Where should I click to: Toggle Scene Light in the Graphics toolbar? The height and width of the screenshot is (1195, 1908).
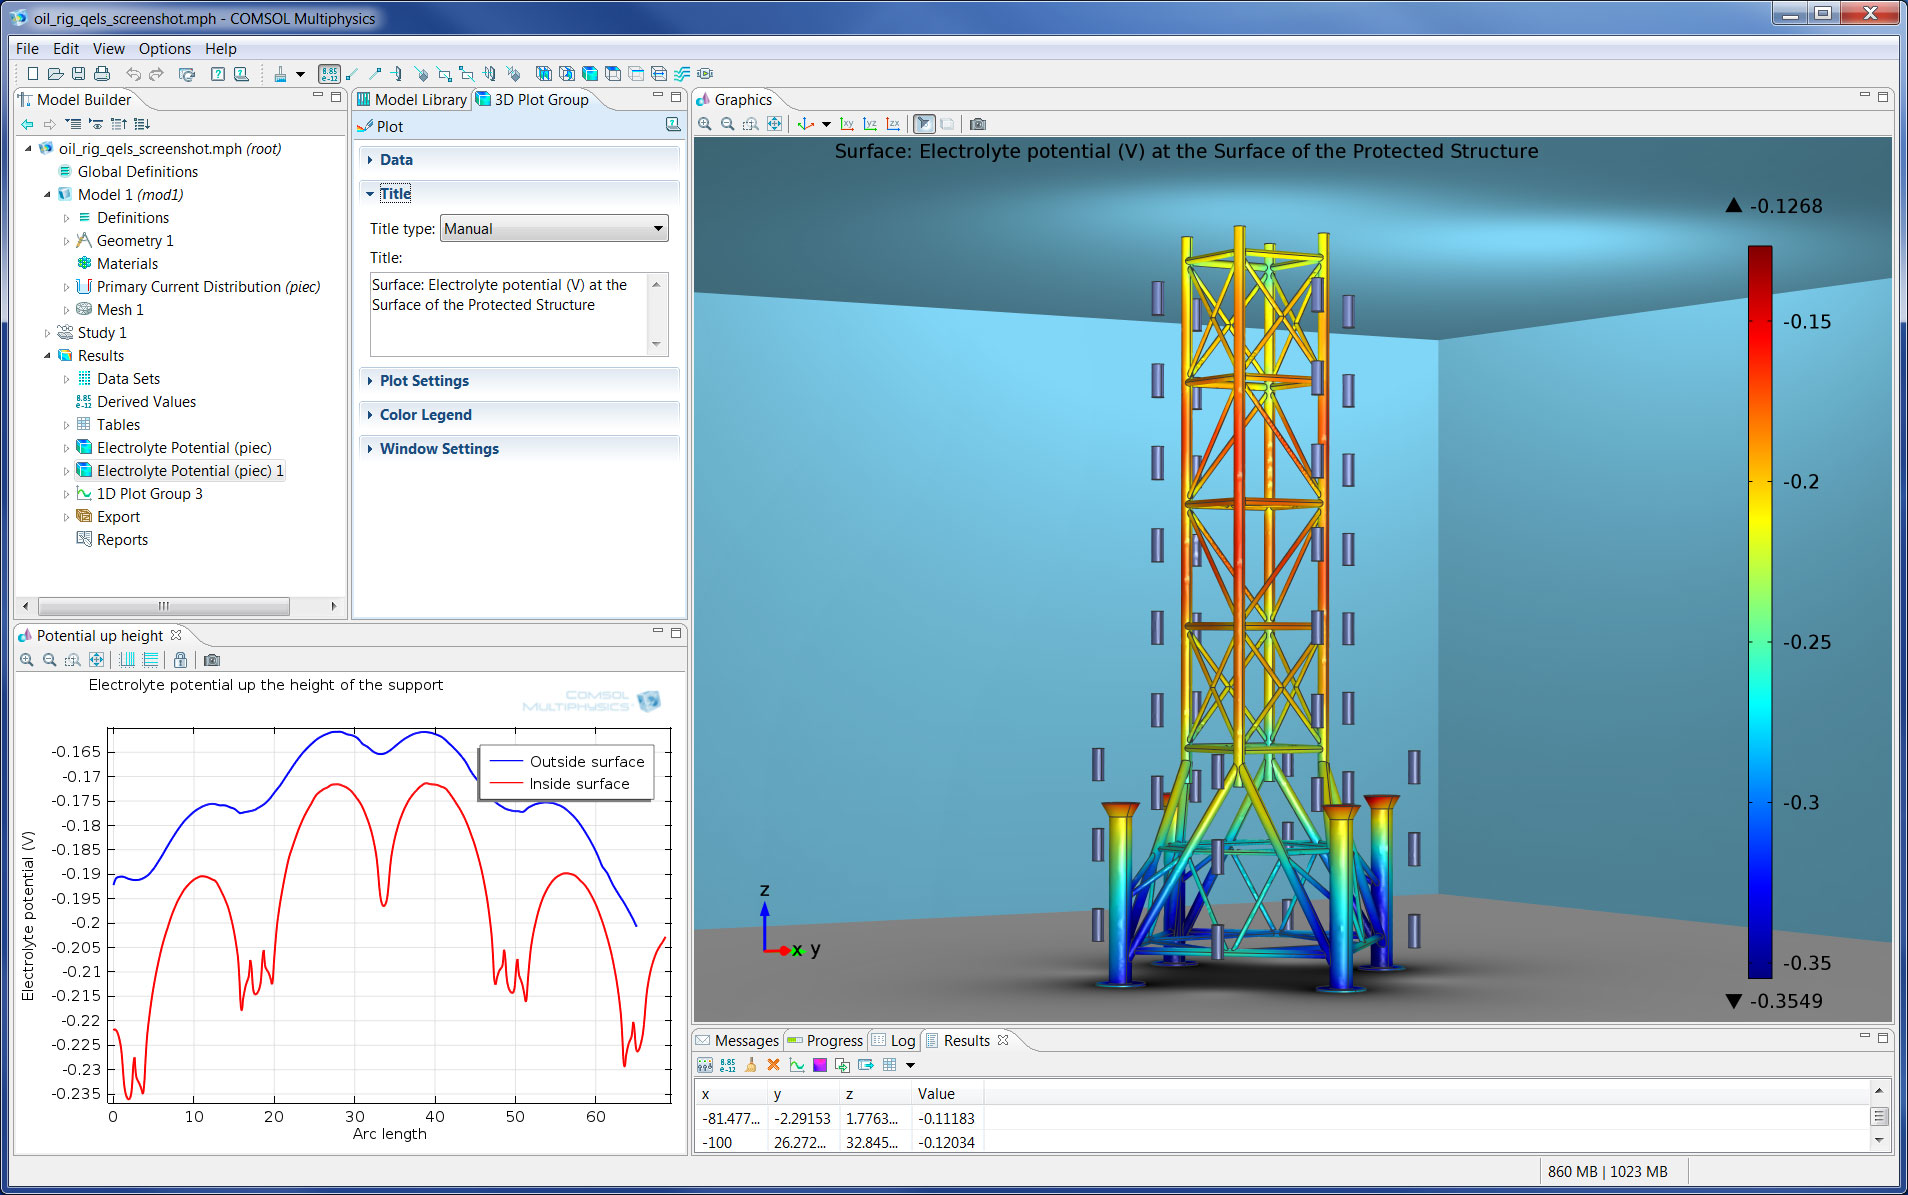pos(925,124)
